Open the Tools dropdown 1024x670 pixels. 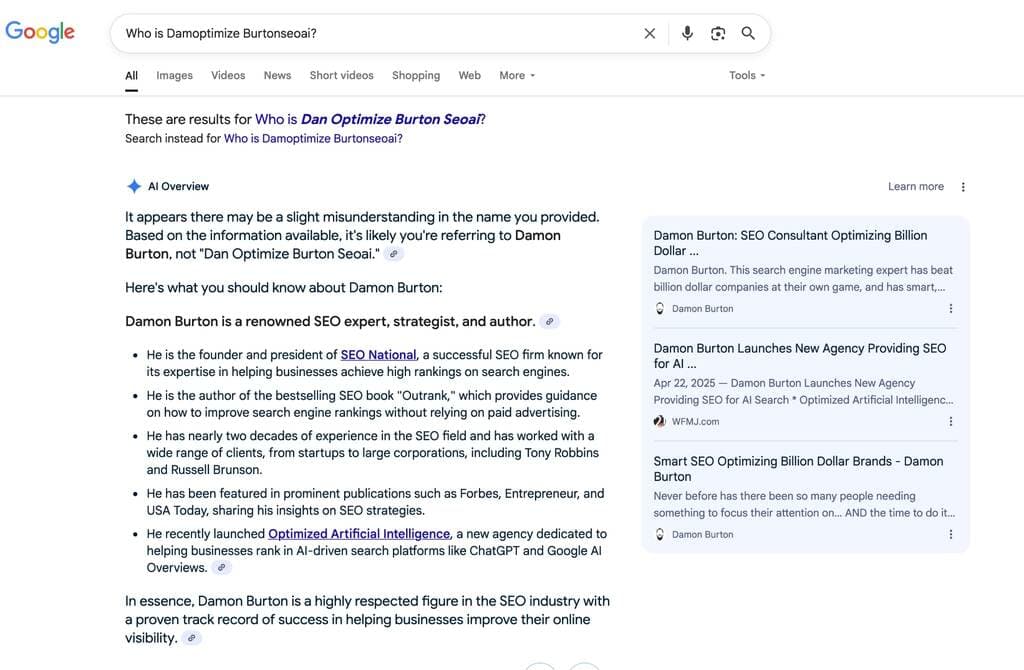(747, 76)
